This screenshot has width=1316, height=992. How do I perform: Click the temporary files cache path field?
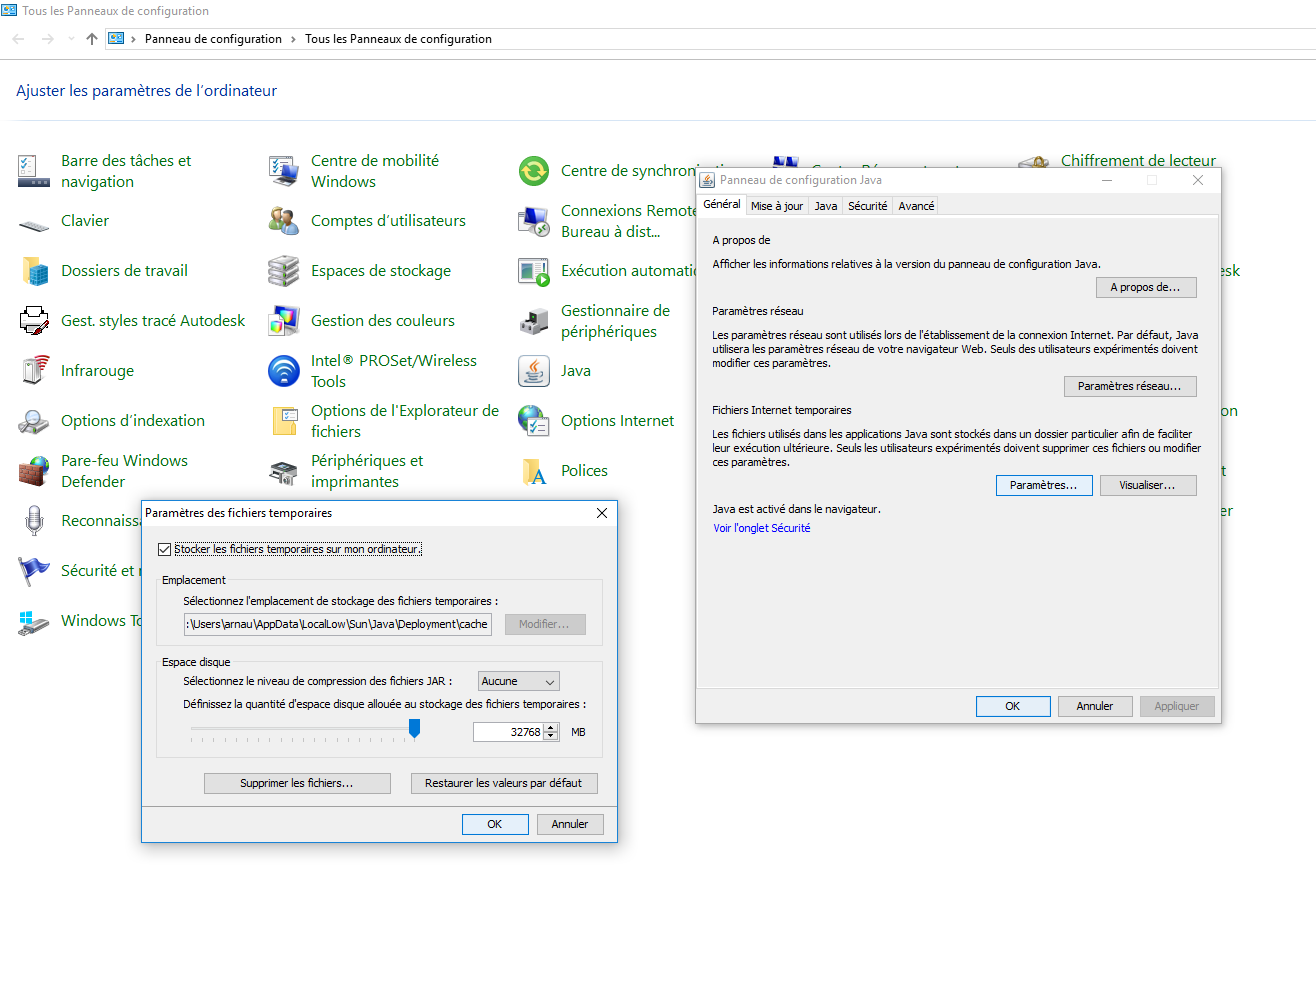[338, 624]
